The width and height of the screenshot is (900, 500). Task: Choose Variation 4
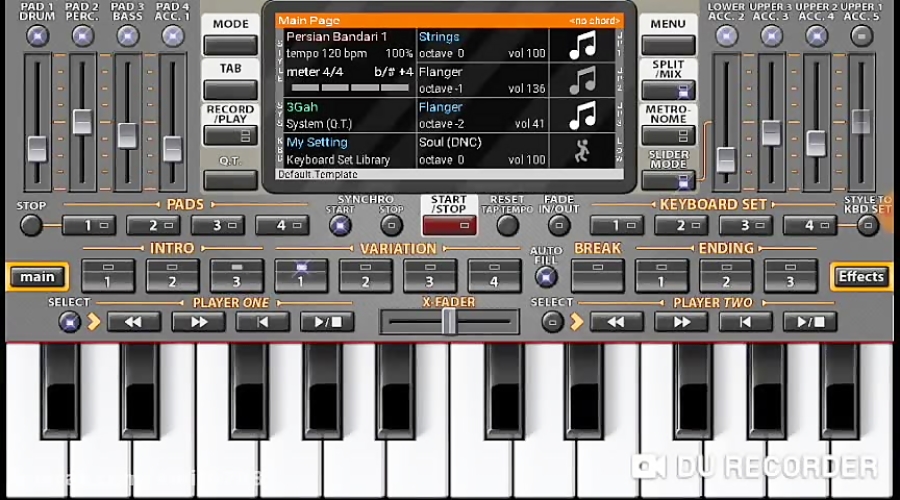click(494, 276)
